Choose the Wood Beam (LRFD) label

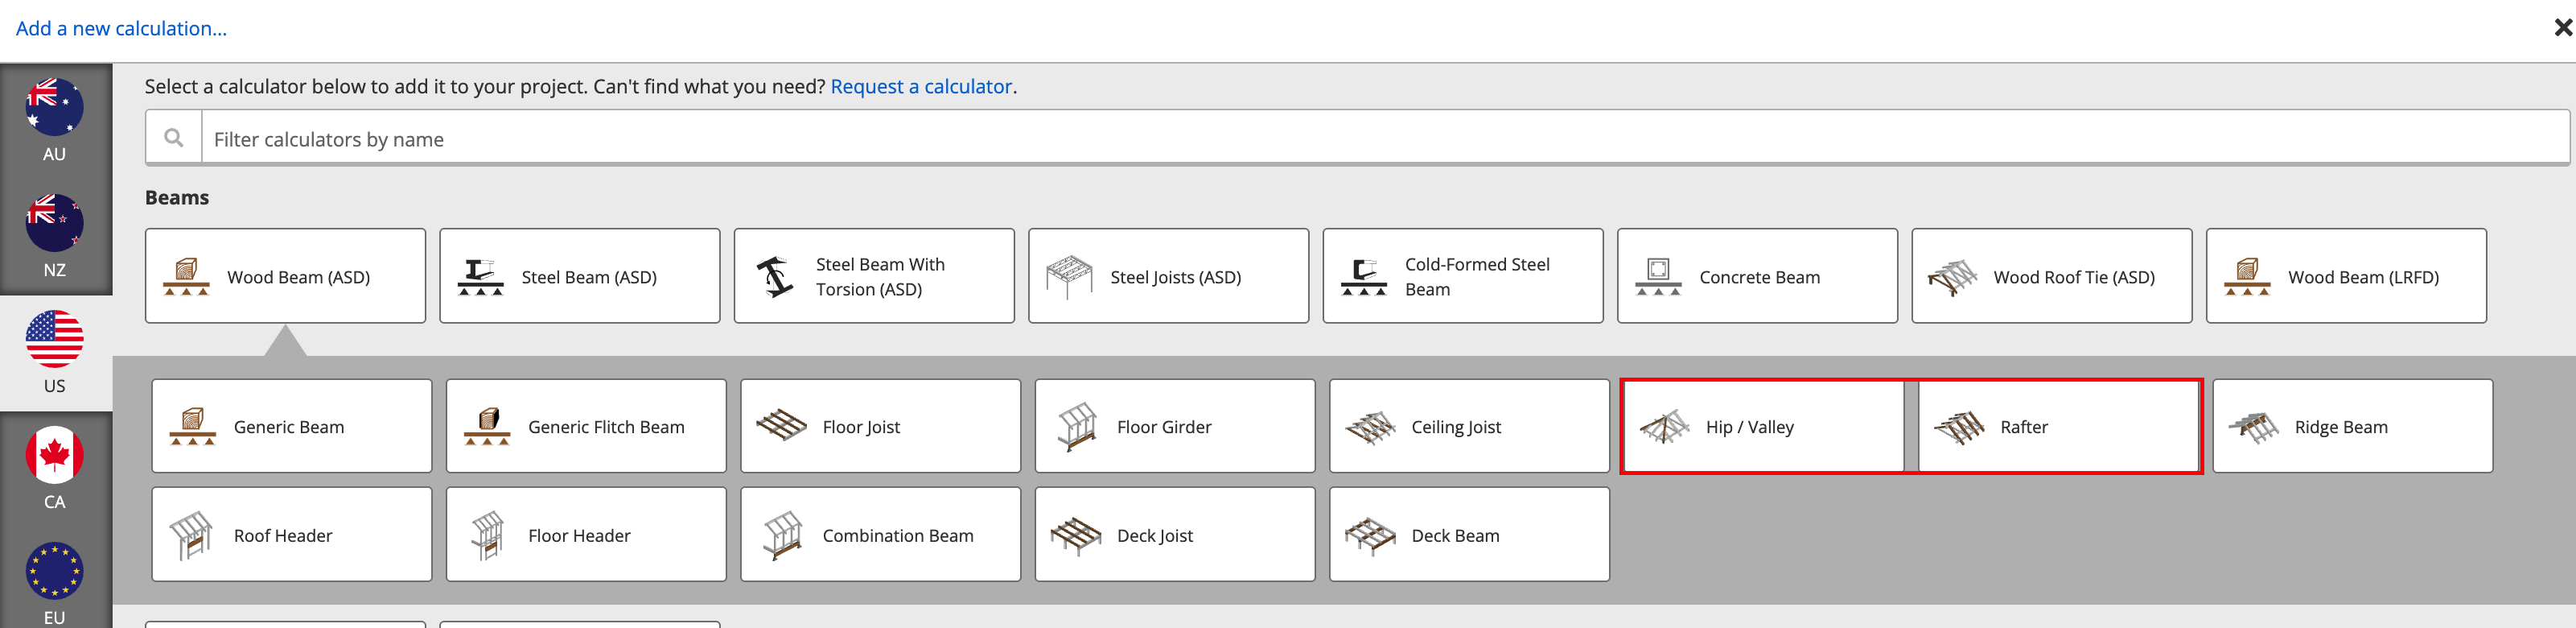(2363, 277)
